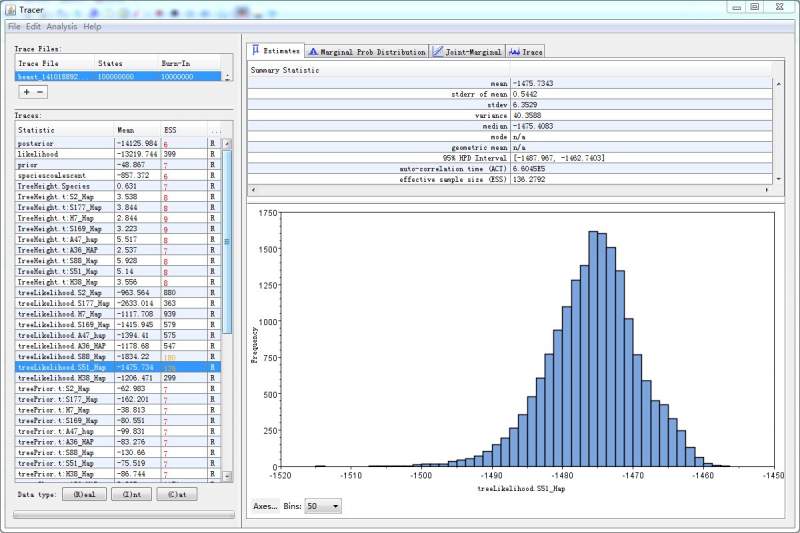This screenshot has width=800, height=533.
Task: Open the File menu
Action: pos(14,26)
